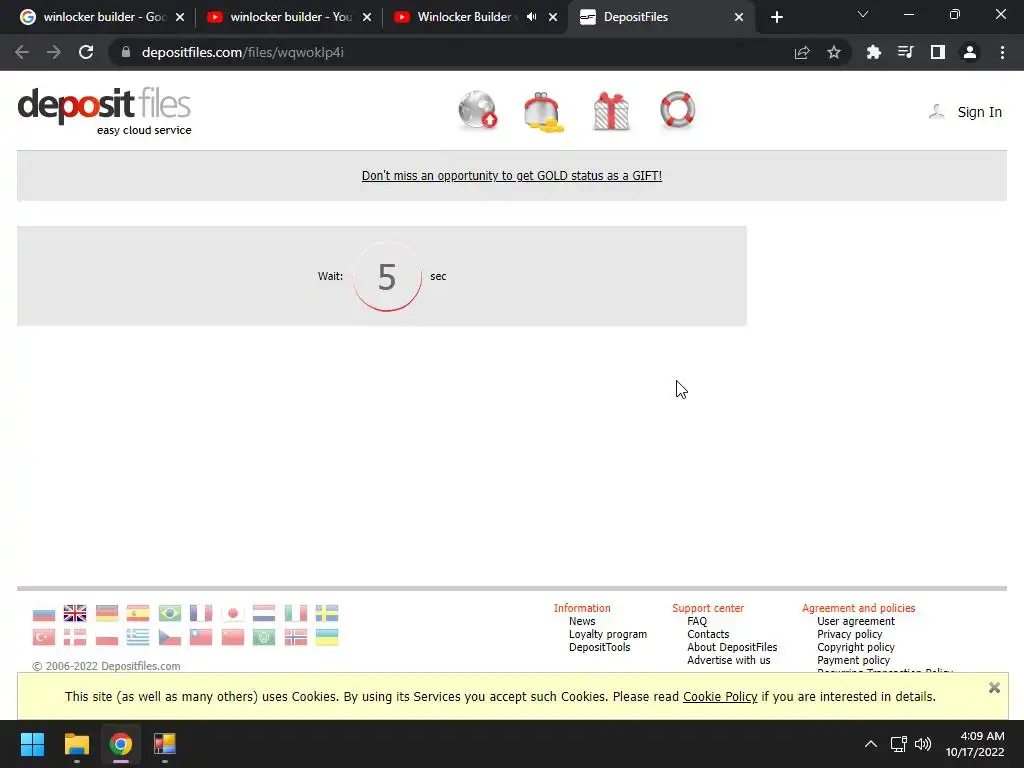Open the Contacts link
Viewport: 1024px width, 768px height.
(x=708, y=634)
